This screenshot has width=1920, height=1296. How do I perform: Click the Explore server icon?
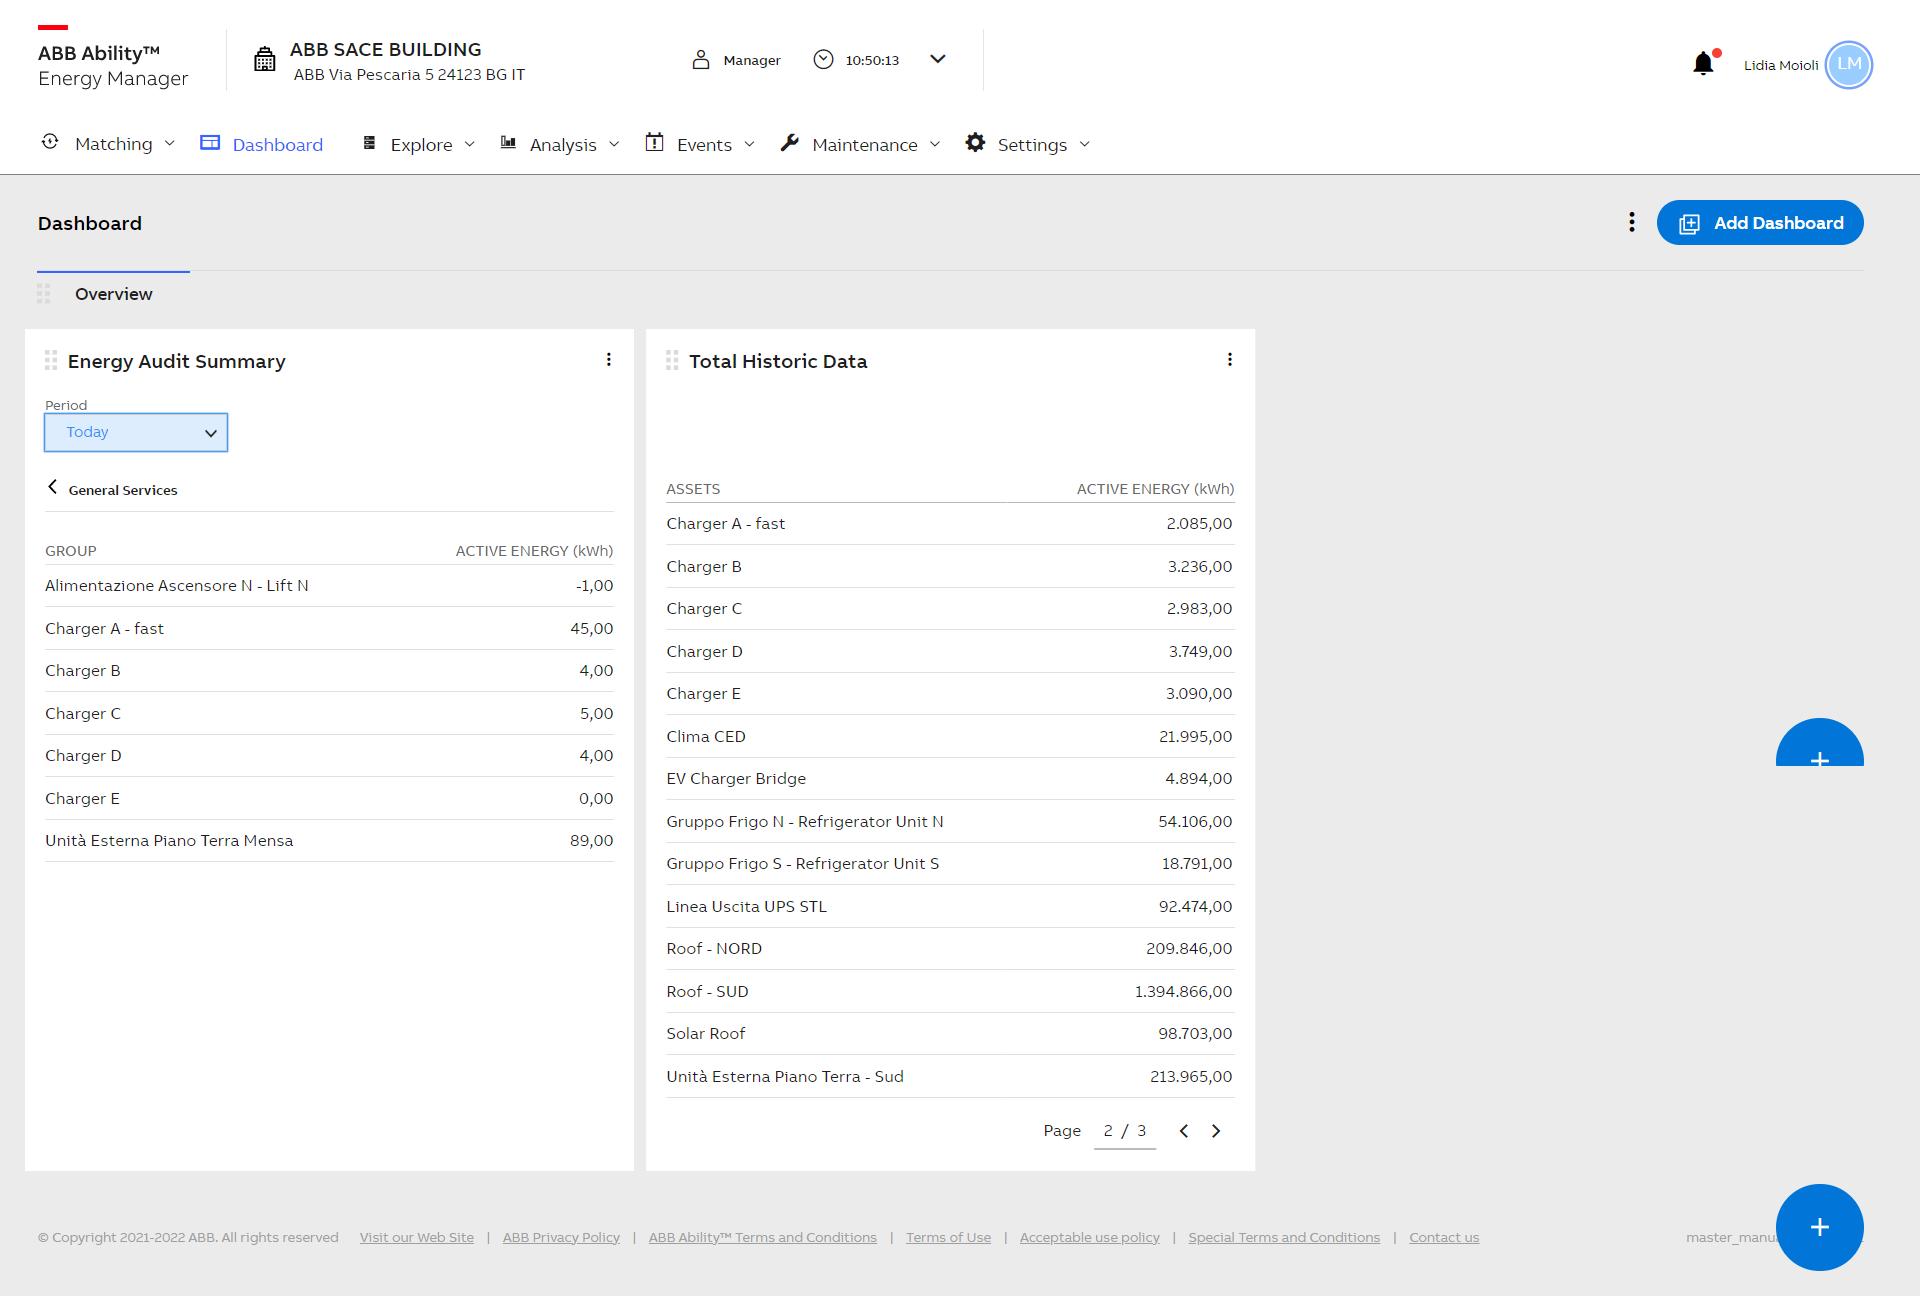(369, 143)
